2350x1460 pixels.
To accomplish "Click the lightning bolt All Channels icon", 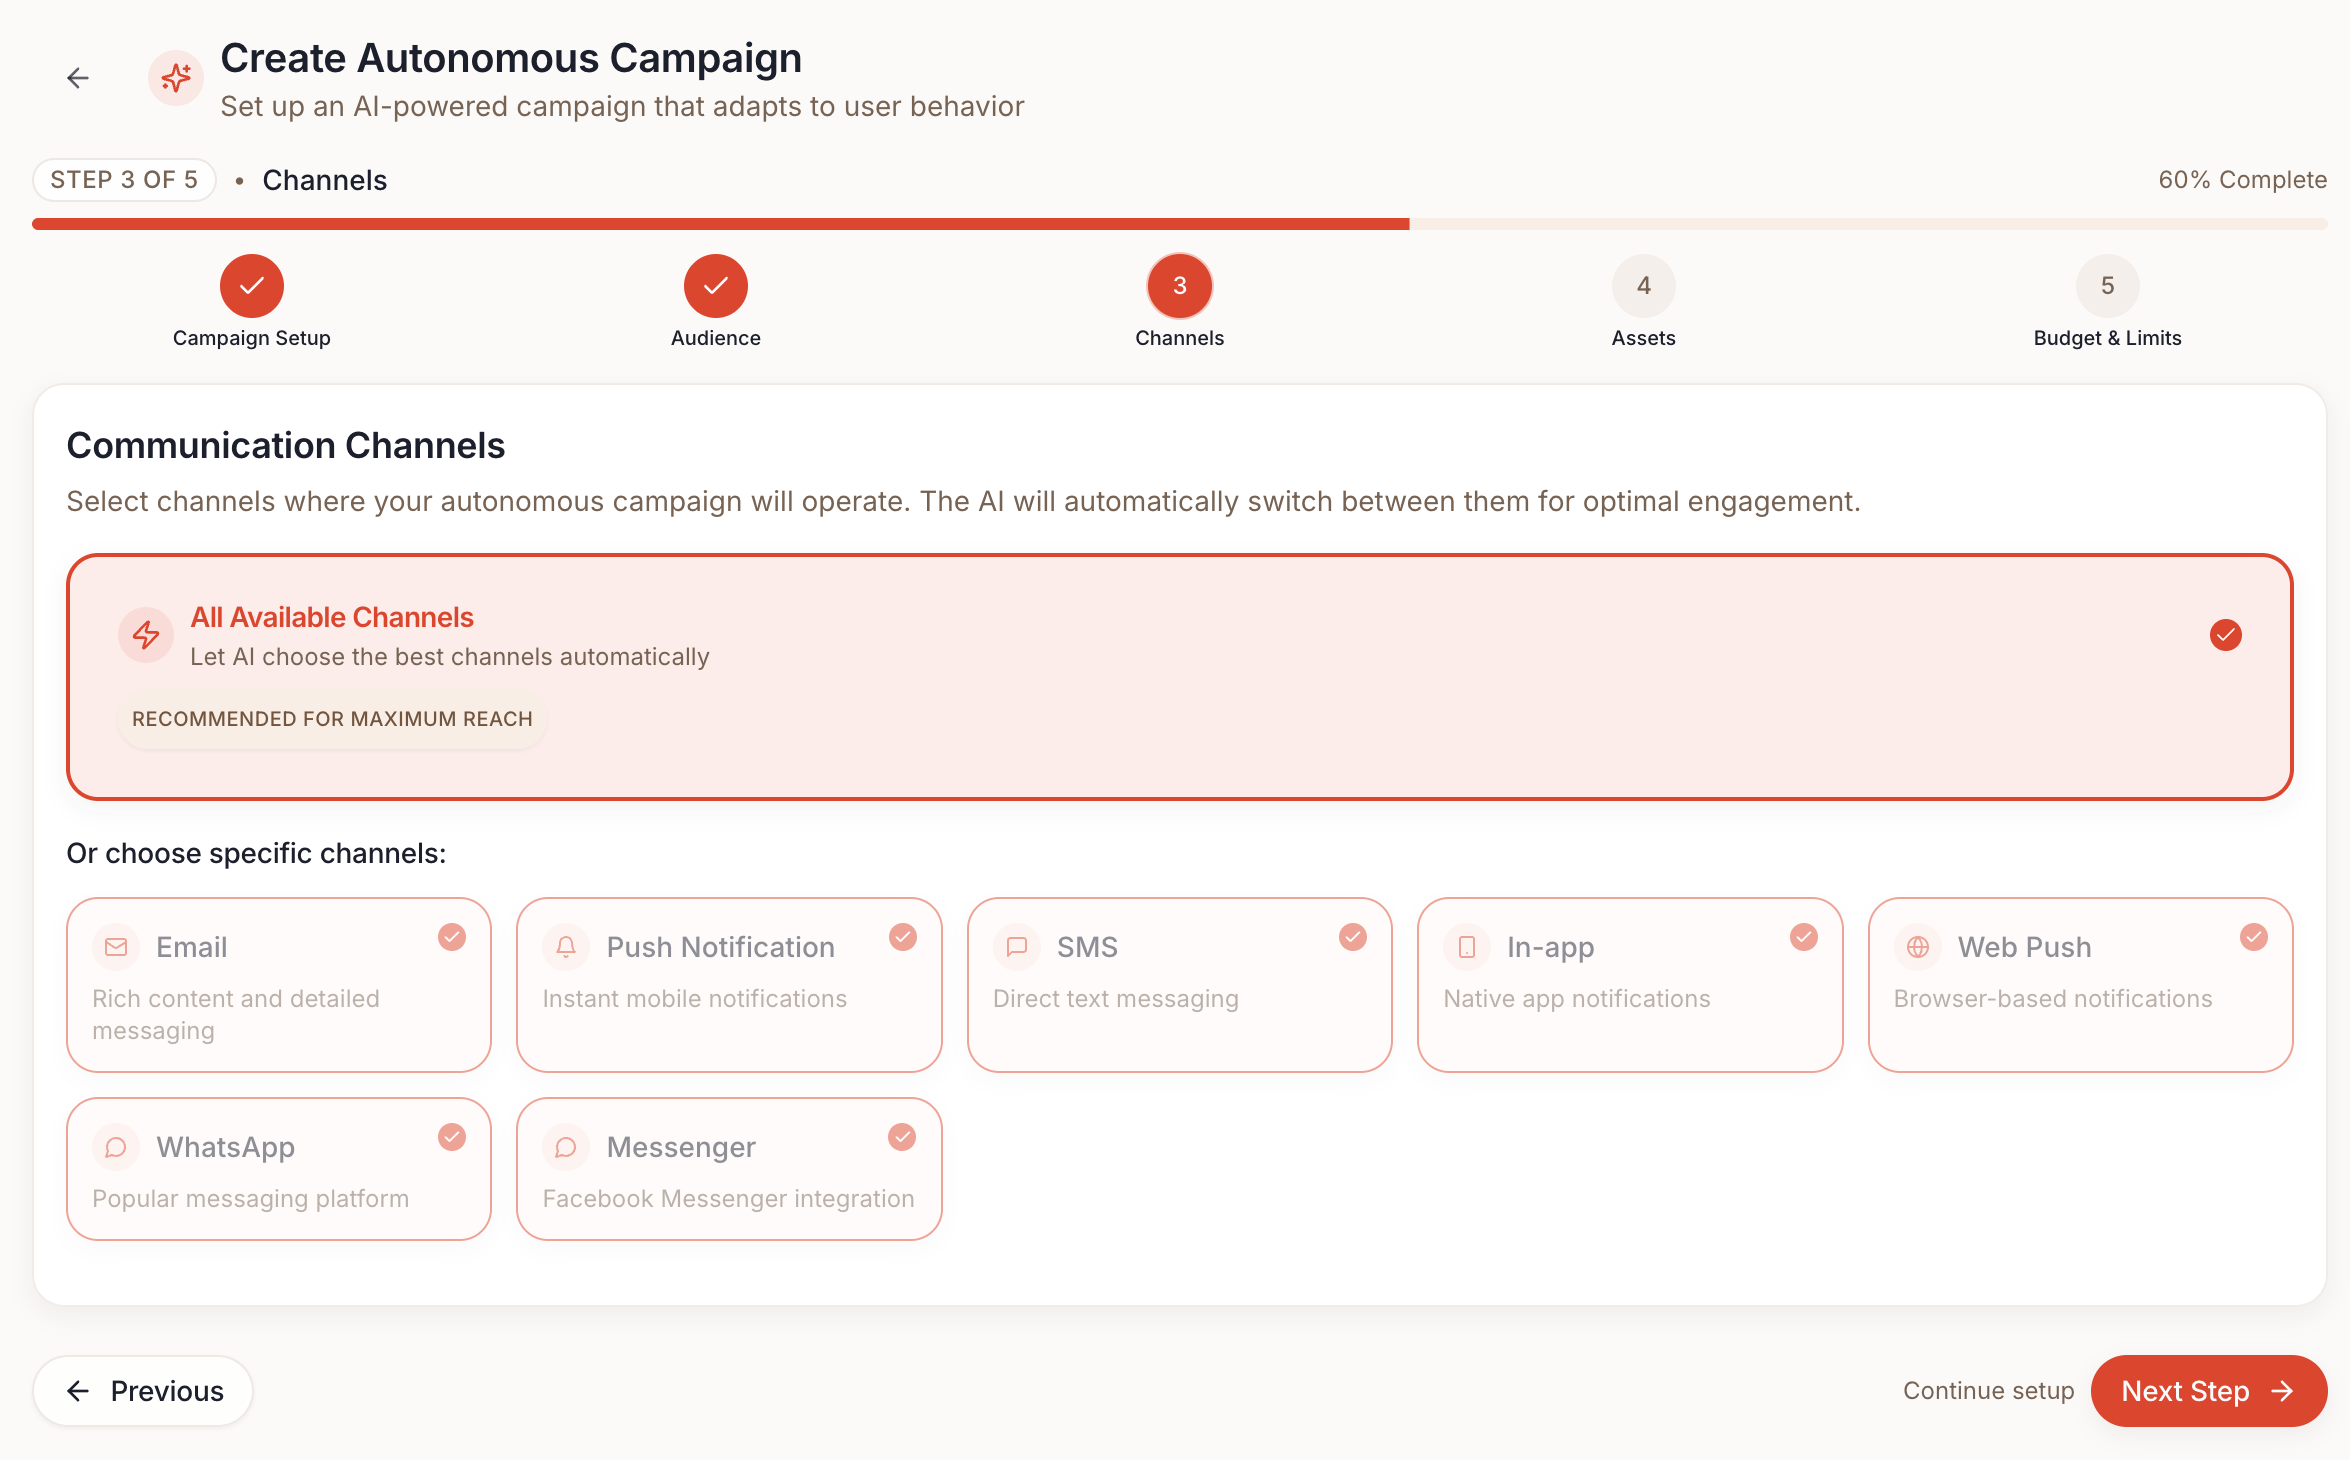I will click(x=146, y=635).
